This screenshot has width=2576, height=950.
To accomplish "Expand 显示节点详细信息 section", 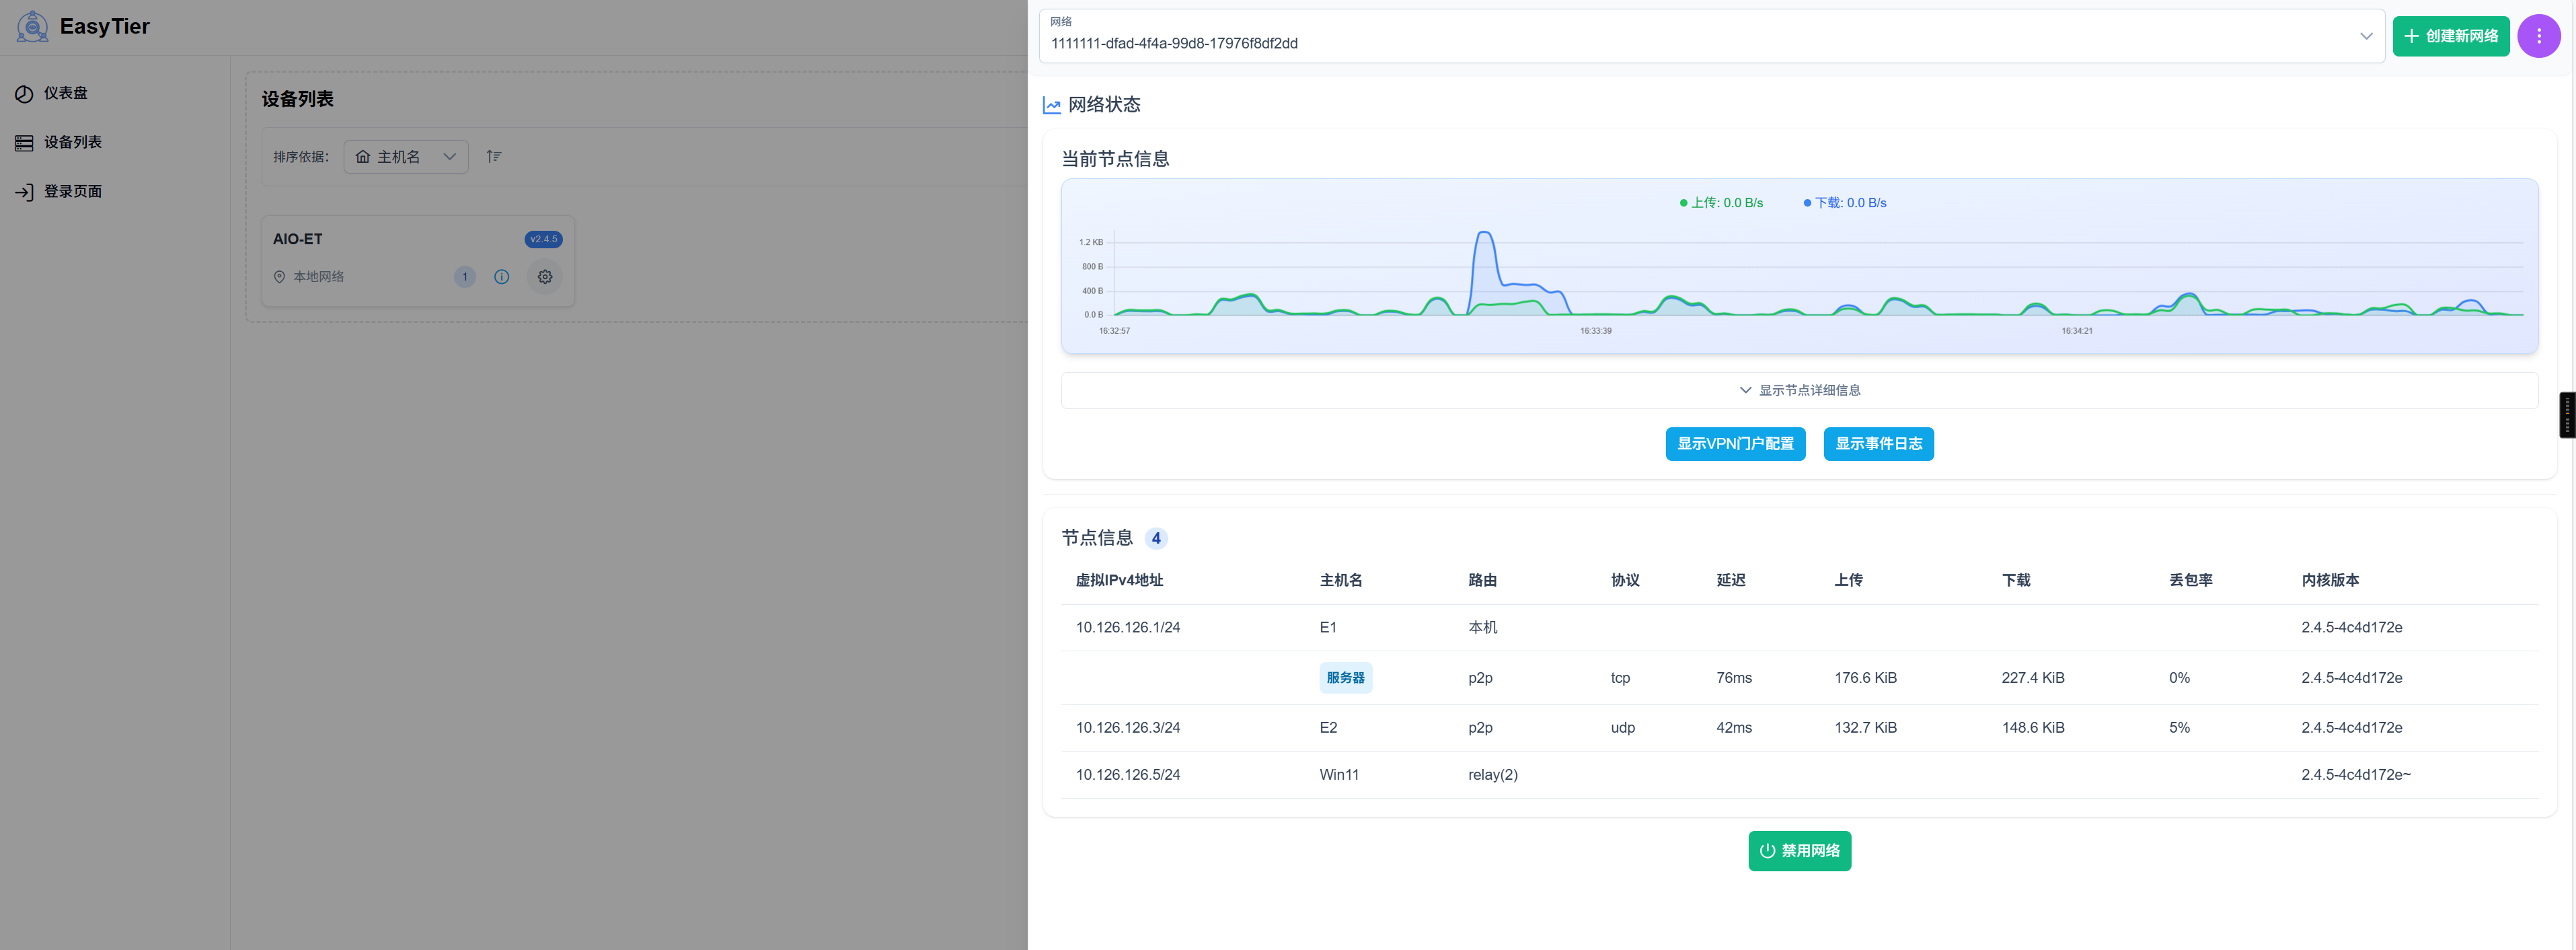I will coord(1799,390).
